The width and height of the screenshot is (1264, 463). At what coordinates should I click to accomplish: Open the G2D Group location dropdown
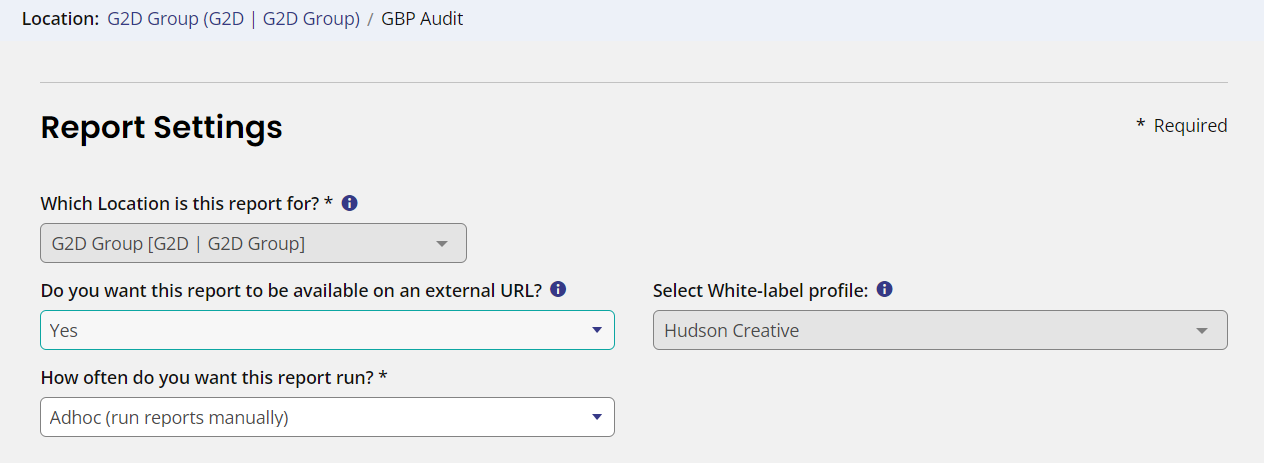[253, 243]
